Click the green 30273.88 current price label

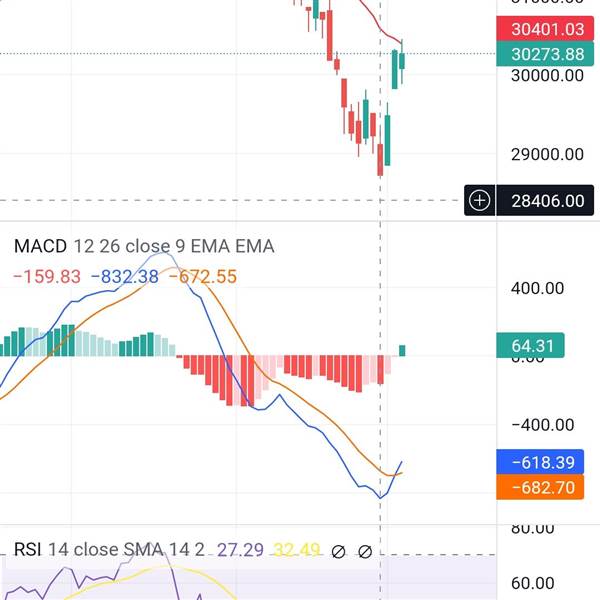(x=545, y=54)
